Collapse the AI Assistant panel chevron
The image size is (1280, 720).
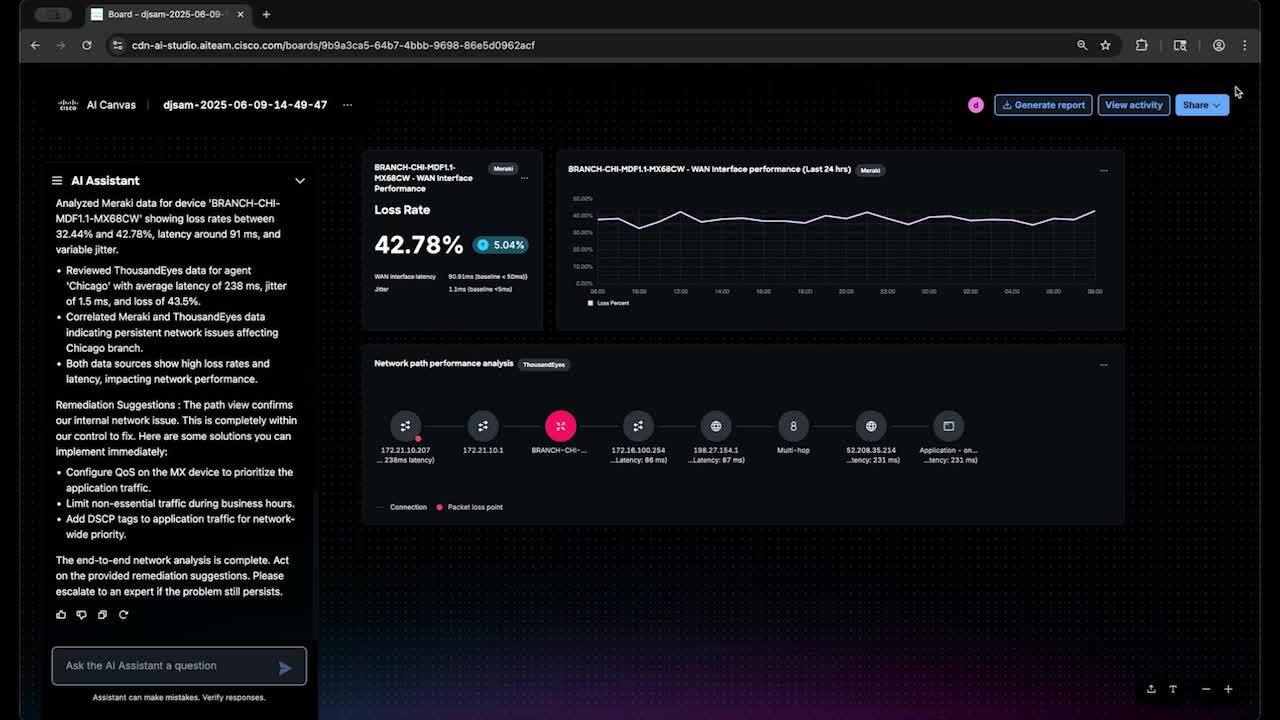click(x=299, y=181)
